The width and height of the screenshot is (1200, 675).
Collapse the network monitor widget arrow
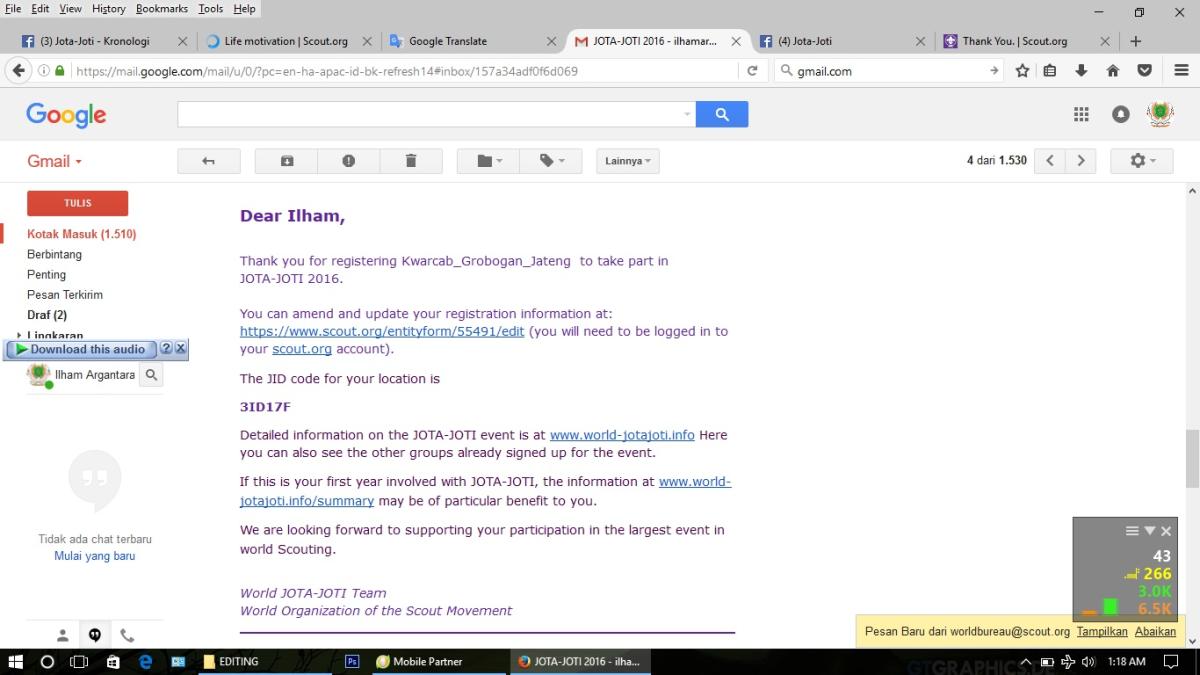click(1149, 531)
